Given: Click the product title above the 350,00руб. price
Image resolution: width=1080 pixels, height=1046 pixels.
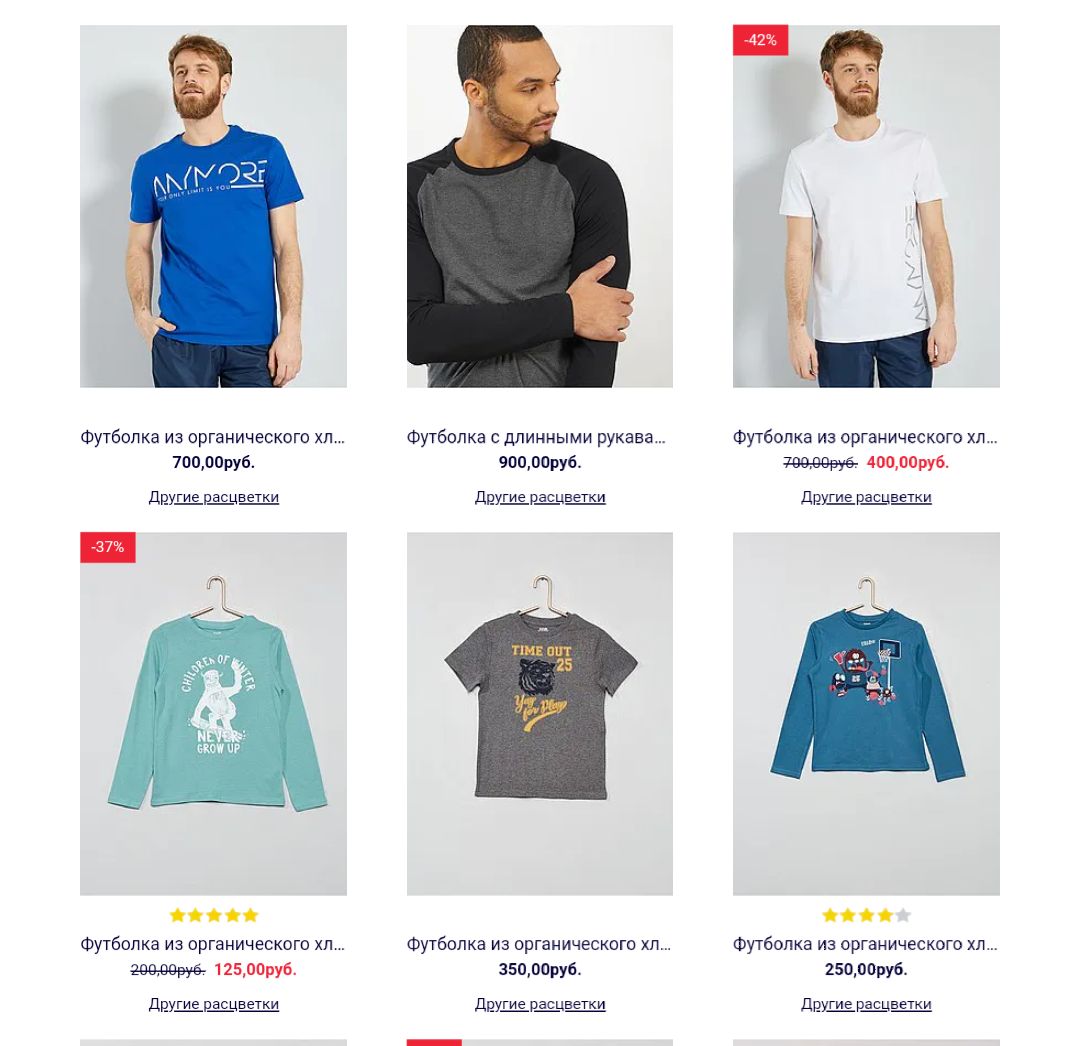Looking at the screenshot, I should click(x=539, y=944).
